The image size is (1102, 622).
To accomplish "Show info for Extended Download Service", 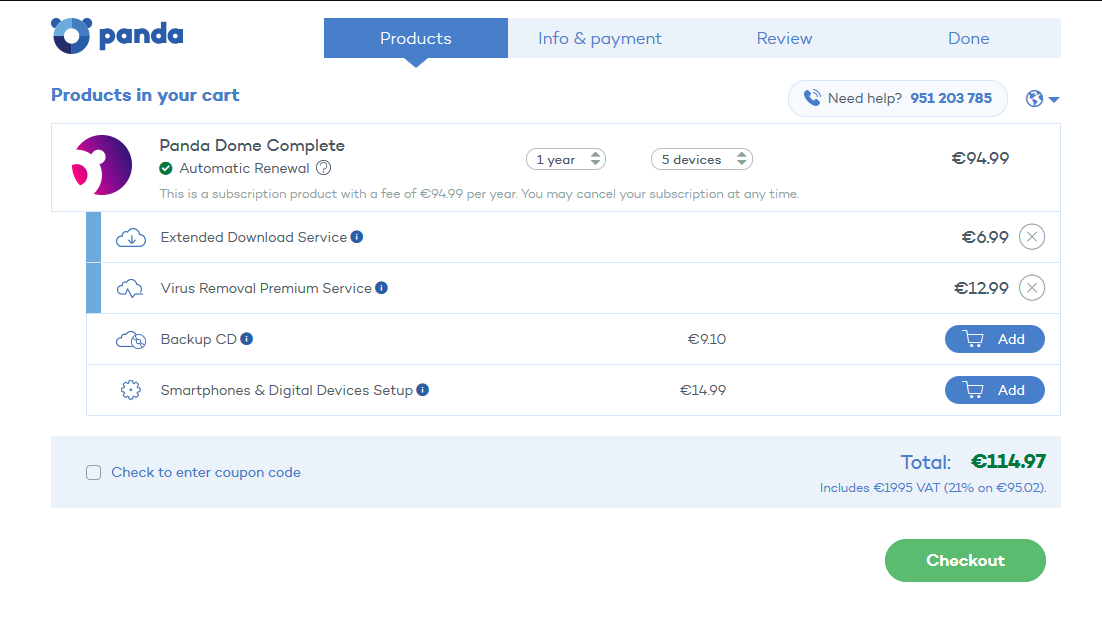I will (x=357, y=237).
